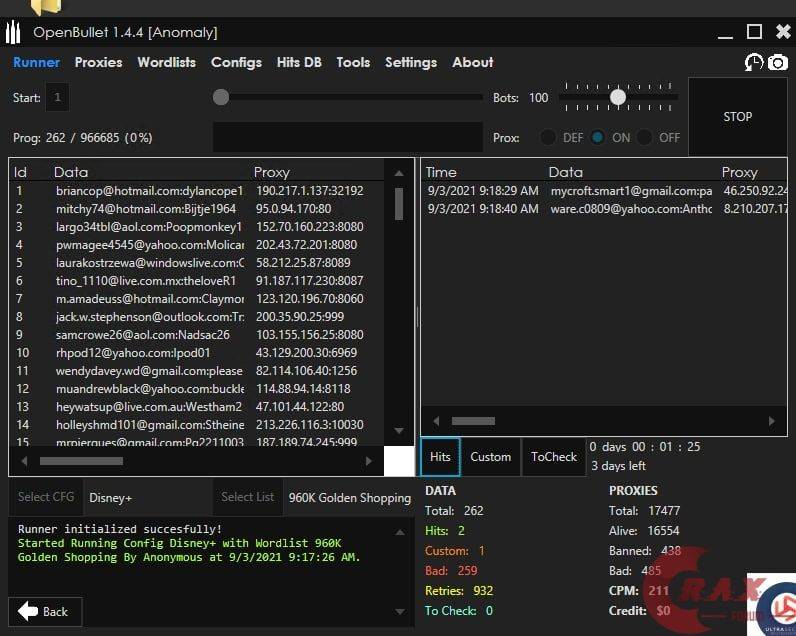Click proxy 43.129.200.30:6969 cell
Viewport: 796px width, 636px height.
pos(306,353)
